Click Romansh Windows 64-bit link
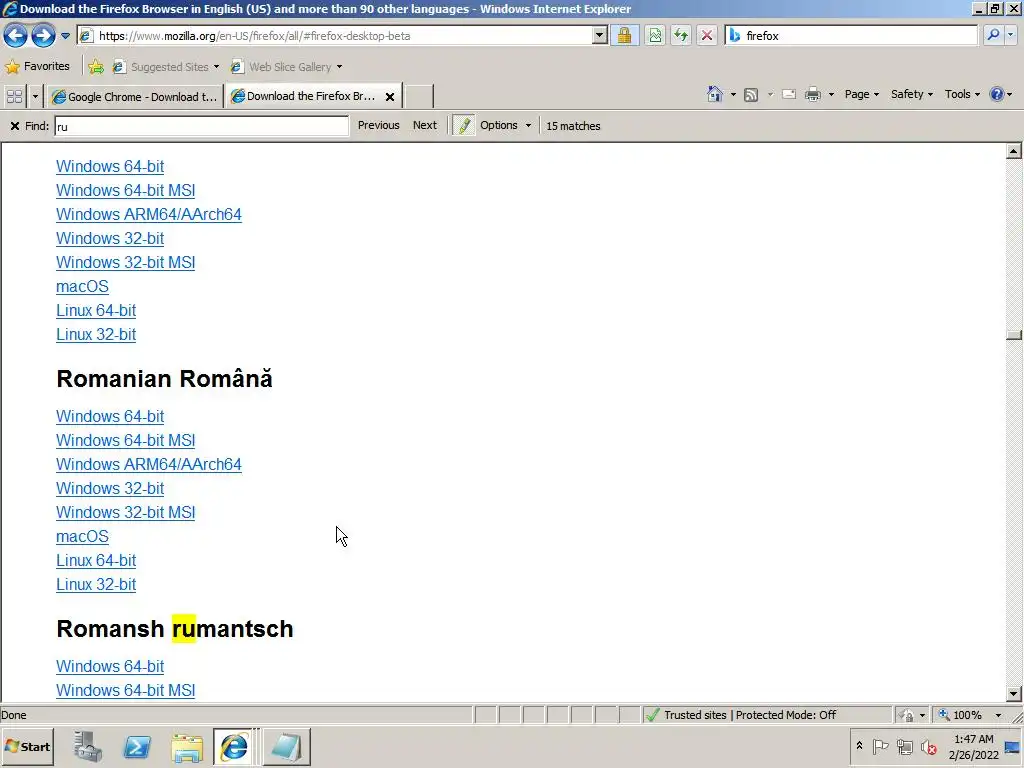 (110, 666)
